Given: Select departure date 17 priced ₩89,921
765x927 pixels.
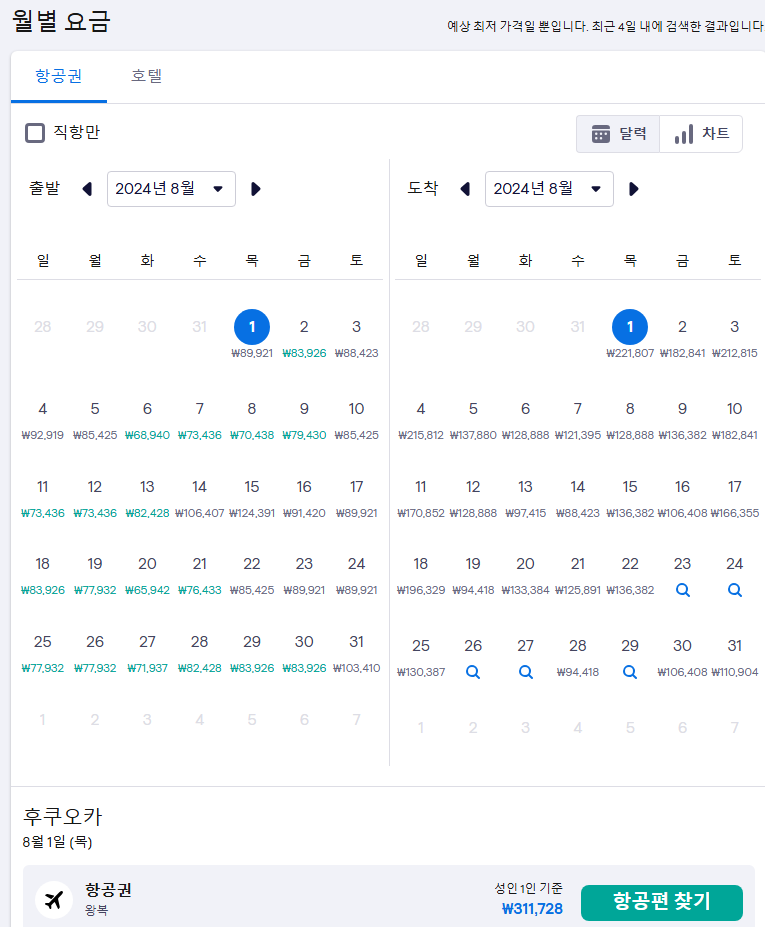Looking at the screenshot, I should tap(356, 498).
